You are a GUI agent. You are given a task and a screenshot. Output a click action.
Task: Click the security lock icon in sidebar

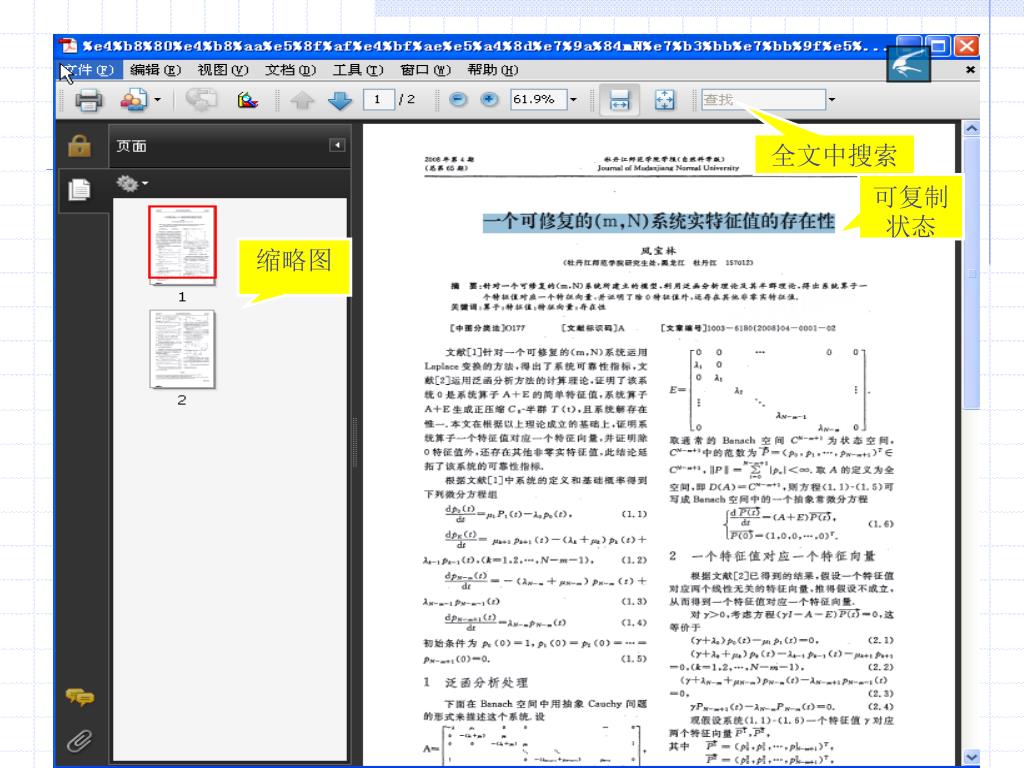click(80, 146)
